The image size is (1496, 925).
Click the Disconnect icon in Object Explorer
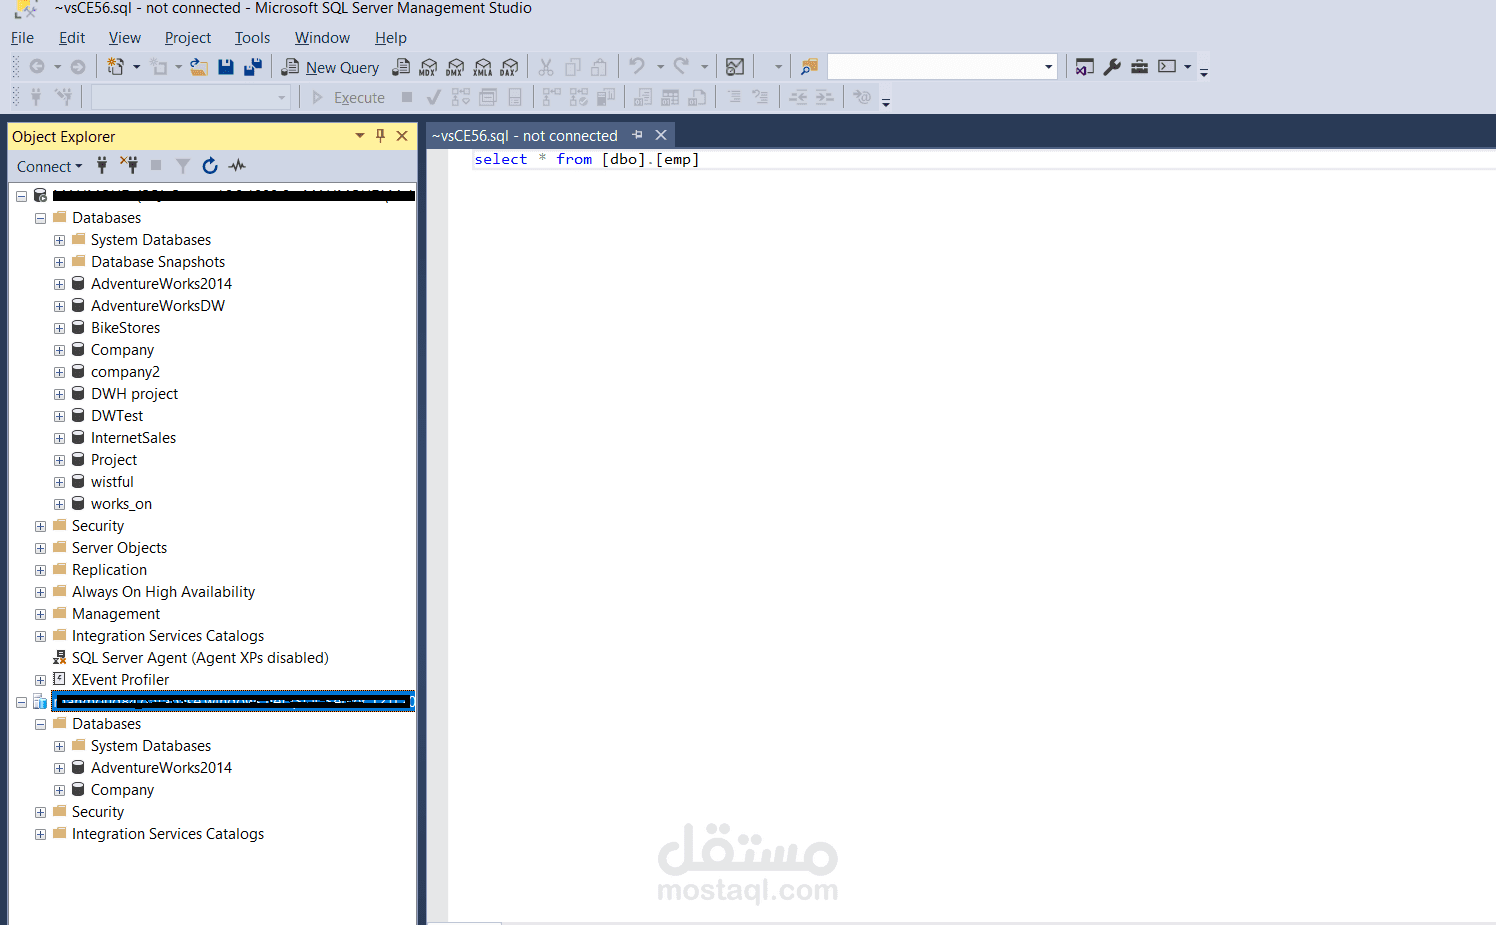pyautogui.click(x=129, y=166)
